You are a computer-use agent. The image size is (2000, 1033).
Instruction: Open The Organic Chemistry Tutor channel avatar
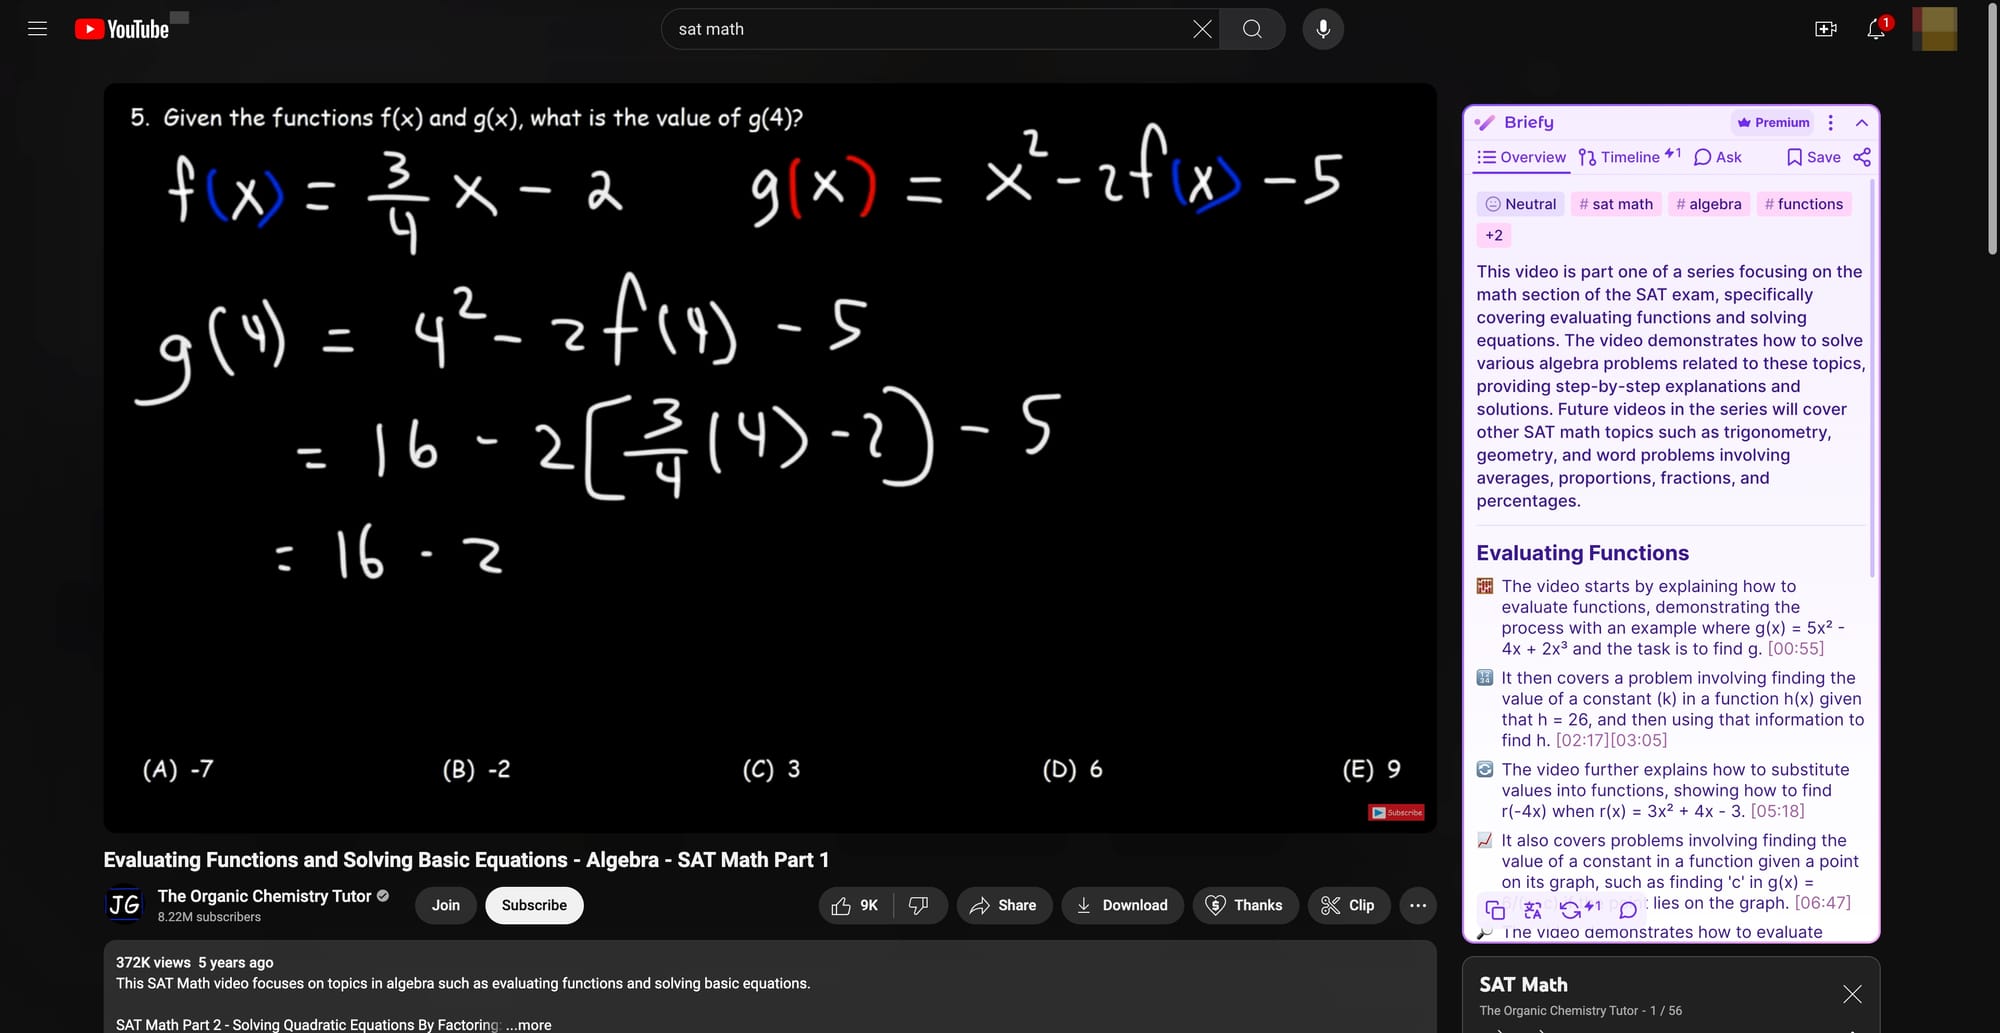click(x=124, y=905)
